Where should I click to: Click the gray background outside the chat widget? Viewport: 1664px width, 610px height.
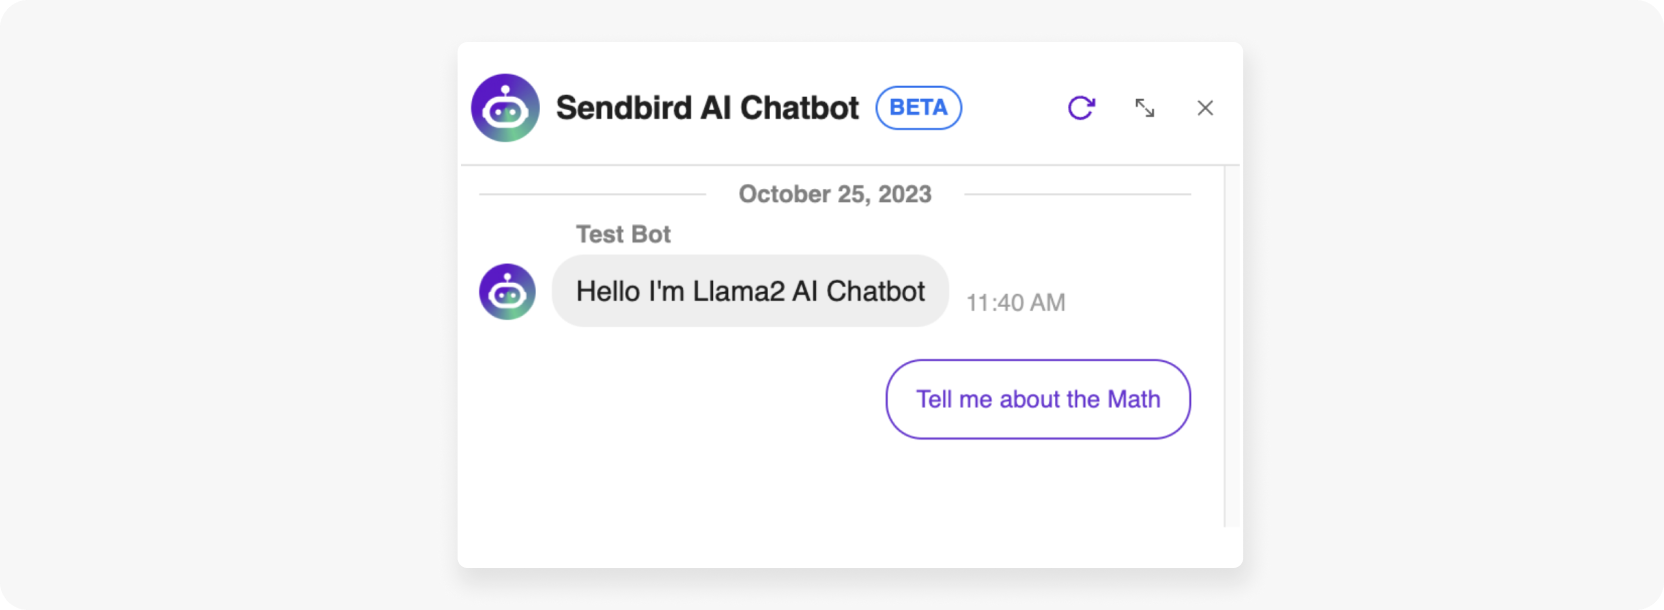pyautogui.click(x=230, y=305)
